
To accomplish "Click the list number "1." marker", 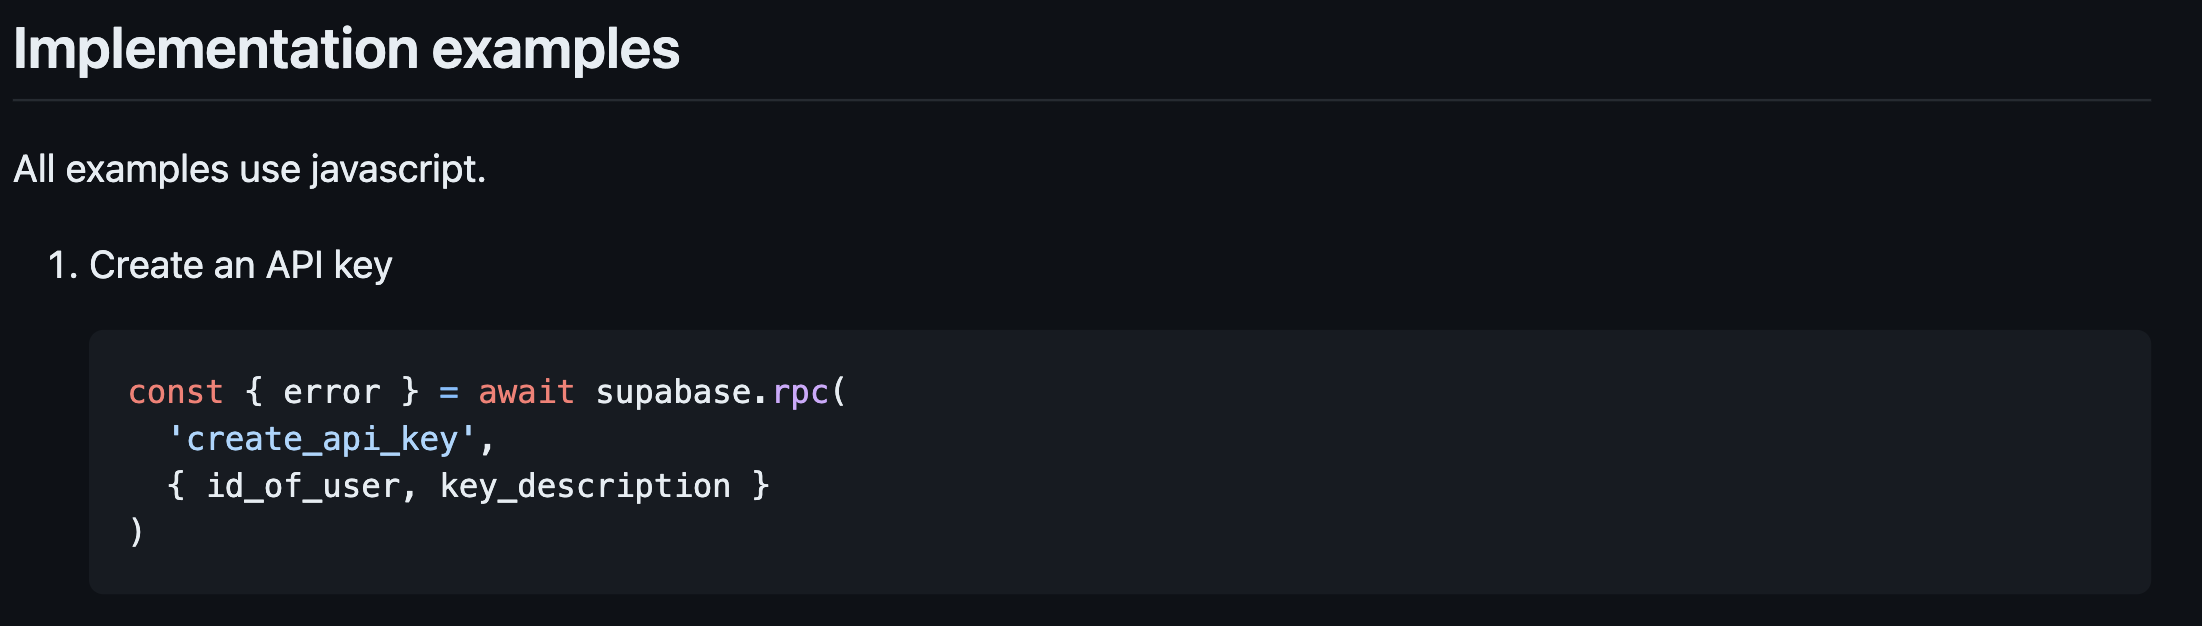I will pyautogui.click(x=62, y=265).
